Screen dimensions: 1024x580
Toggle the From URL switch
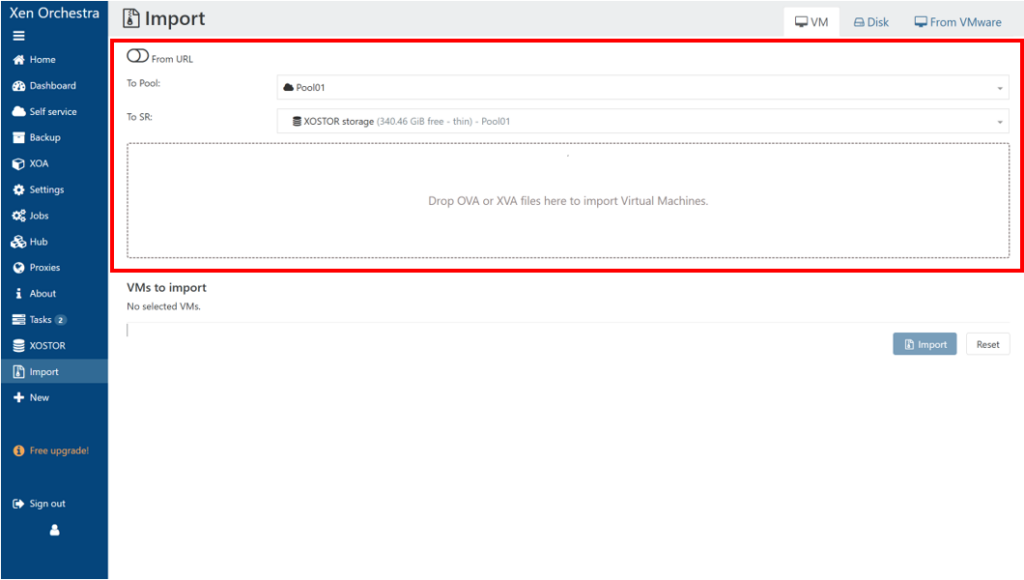[x=138, y=57]
